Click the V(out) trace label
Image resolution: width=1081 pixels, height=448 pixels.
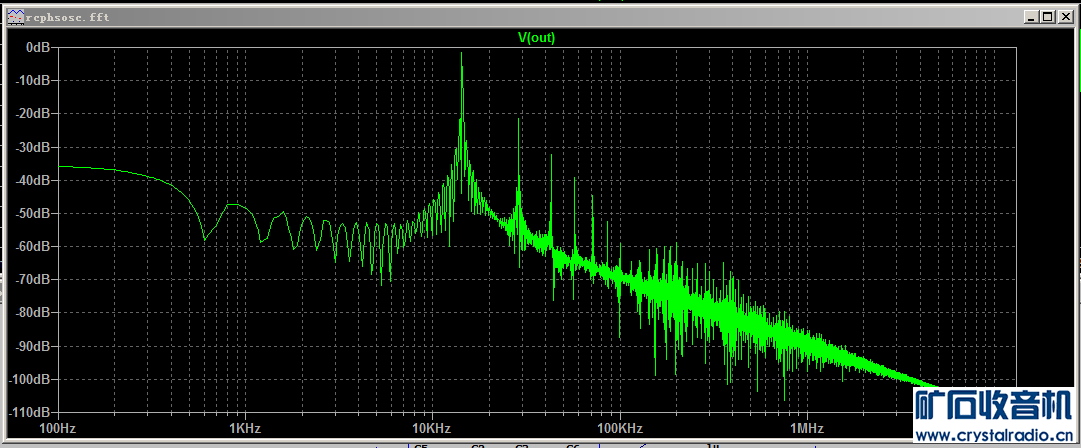tap(536, 38)
